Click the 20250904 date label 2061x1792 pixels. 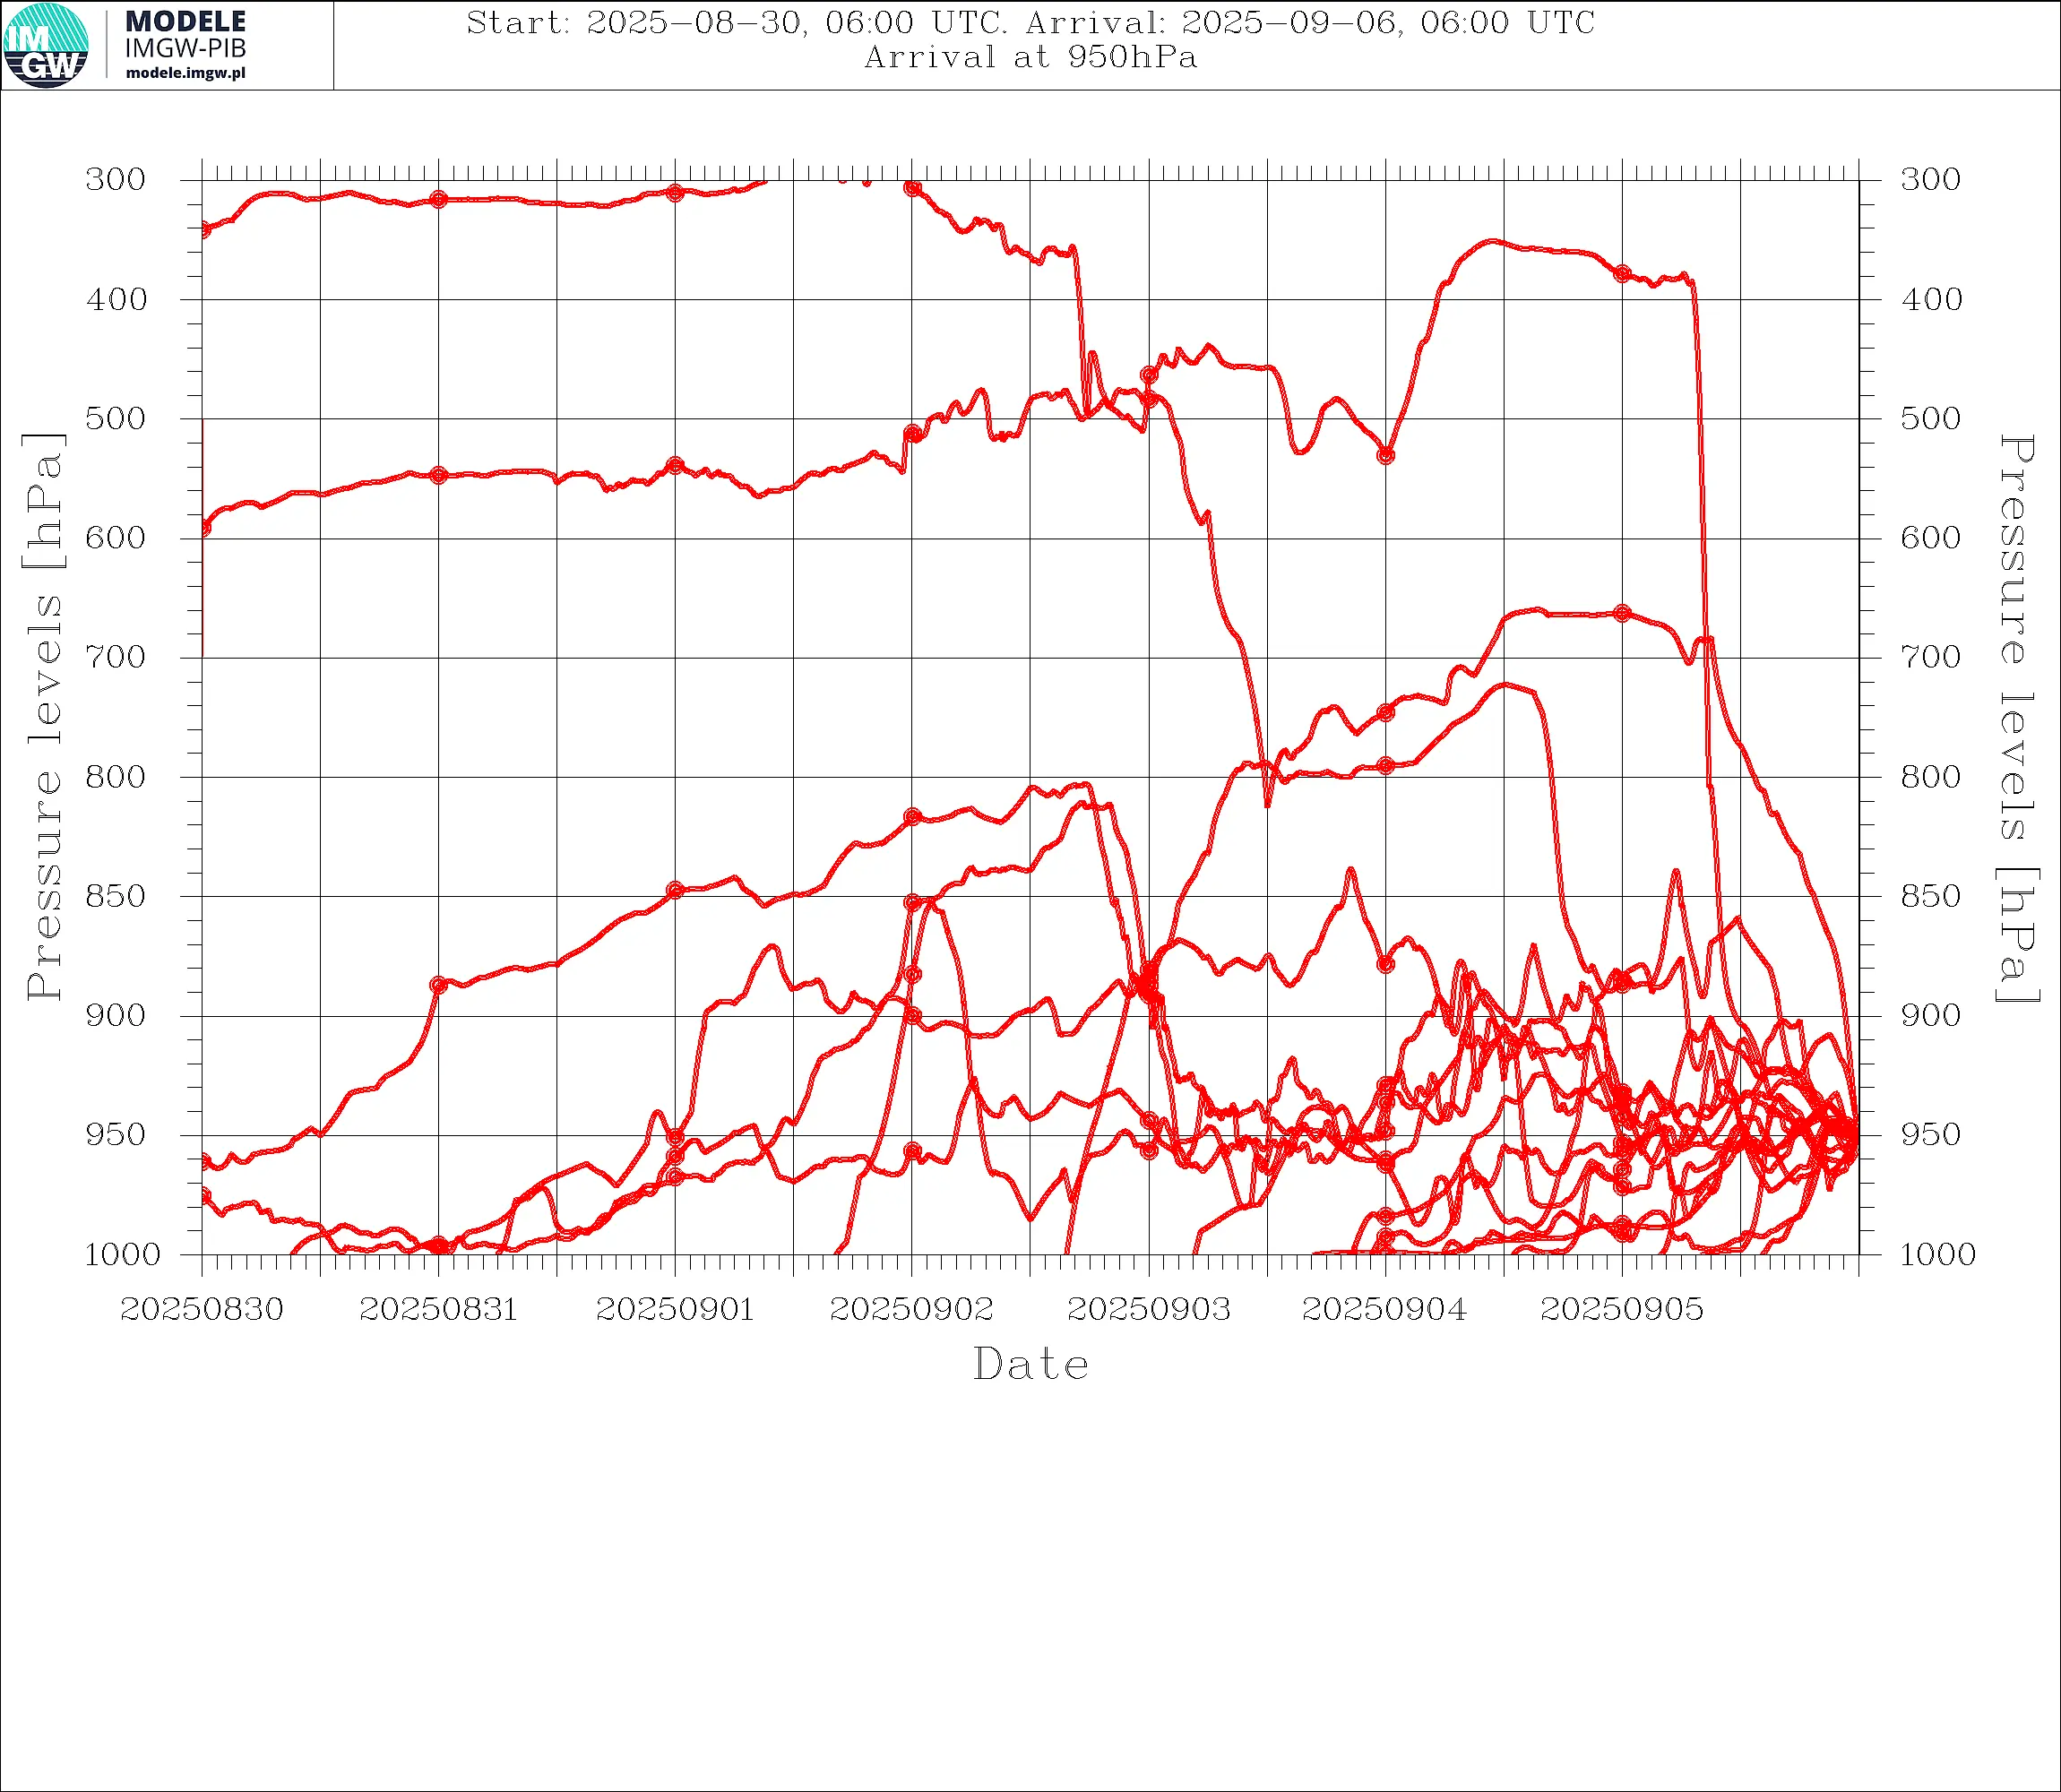(x=1385, y=1309)
